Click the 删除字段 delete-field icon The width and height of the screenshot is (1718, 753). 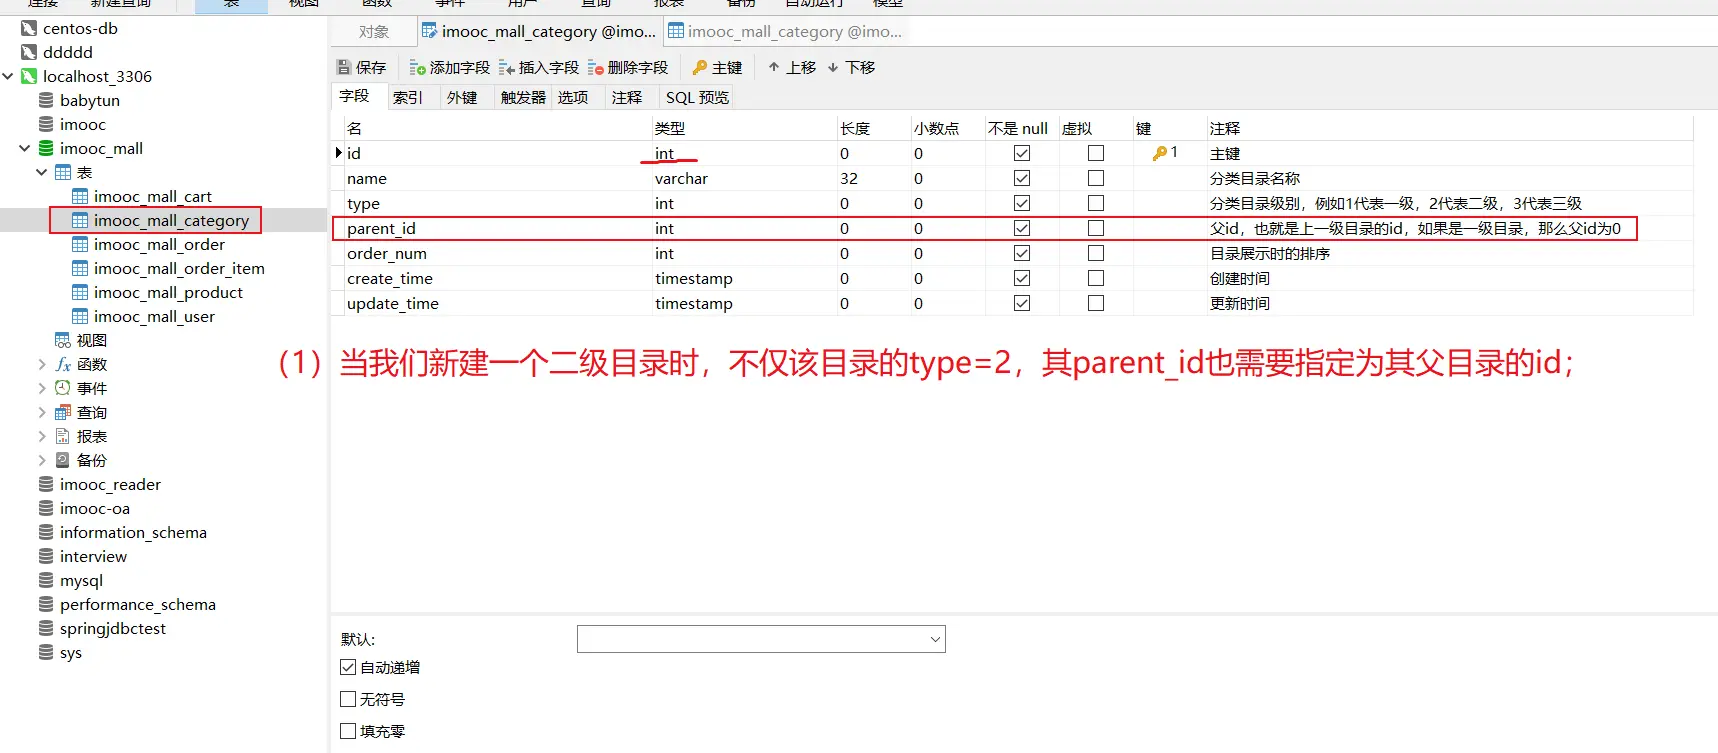tap(596, 68)
